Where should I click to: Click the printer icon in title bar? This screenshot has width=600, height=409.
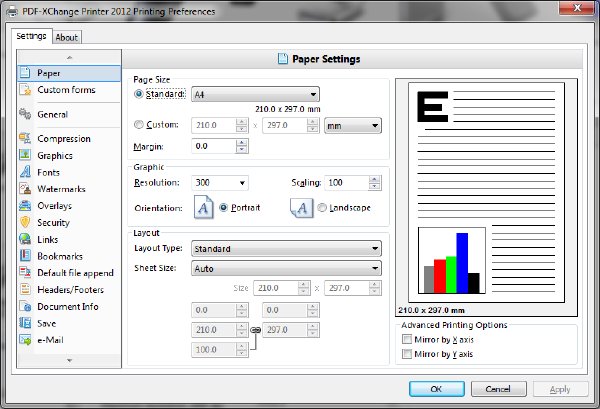12,11
